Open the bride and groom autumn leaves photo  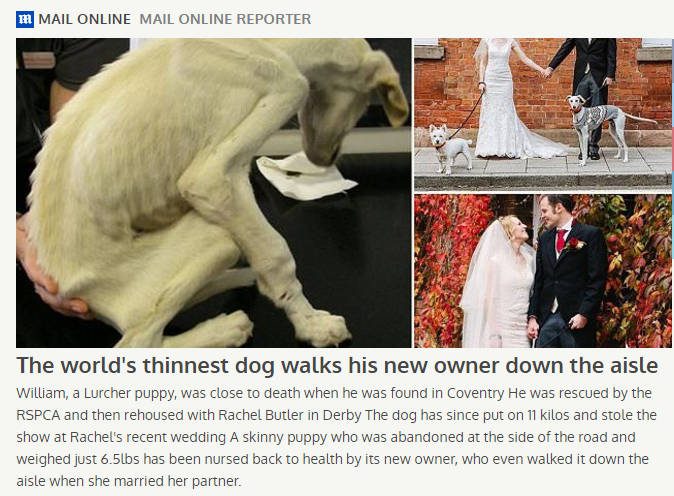coord(543,271)
